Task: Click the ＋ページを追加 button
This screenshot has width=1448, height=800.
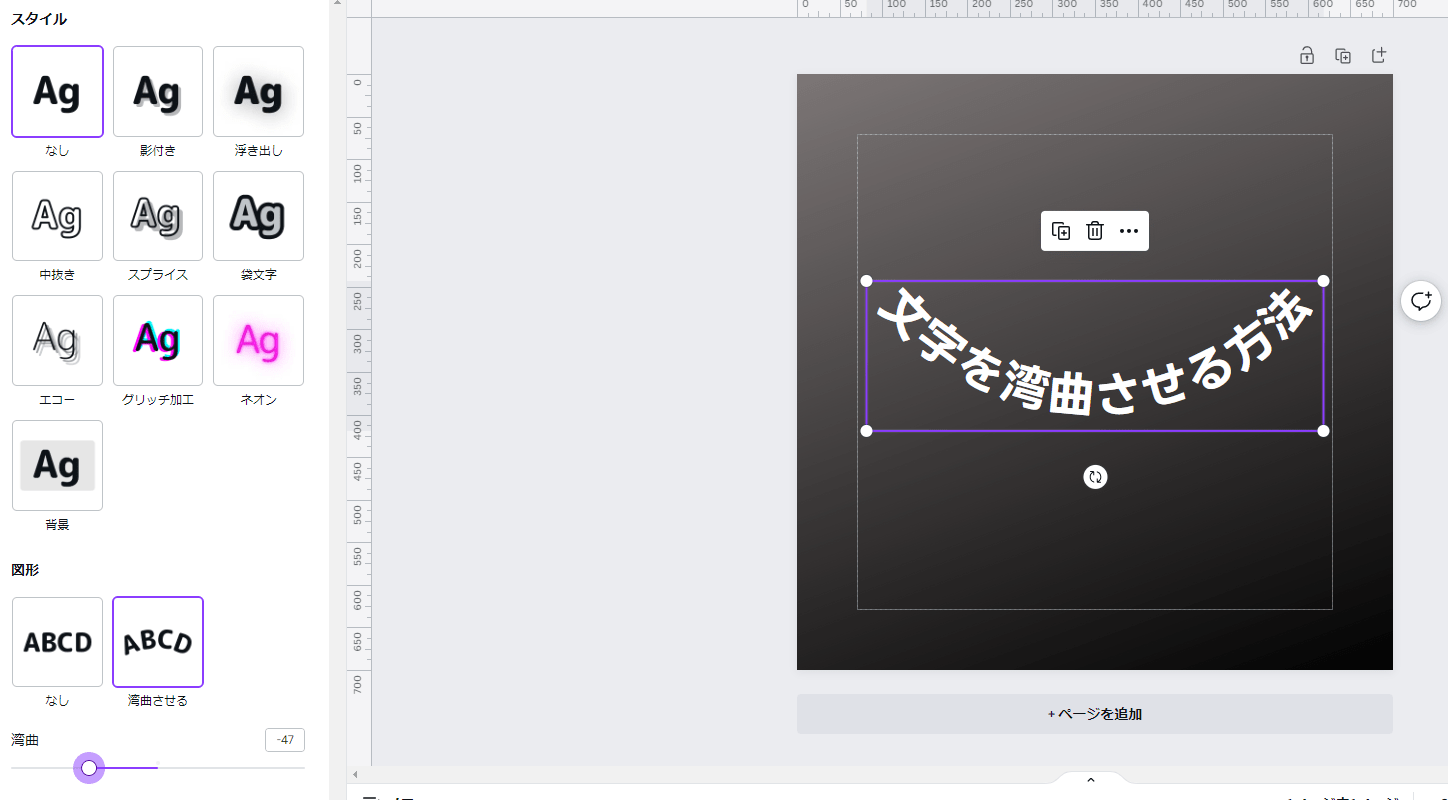Action: point(1095,714)
